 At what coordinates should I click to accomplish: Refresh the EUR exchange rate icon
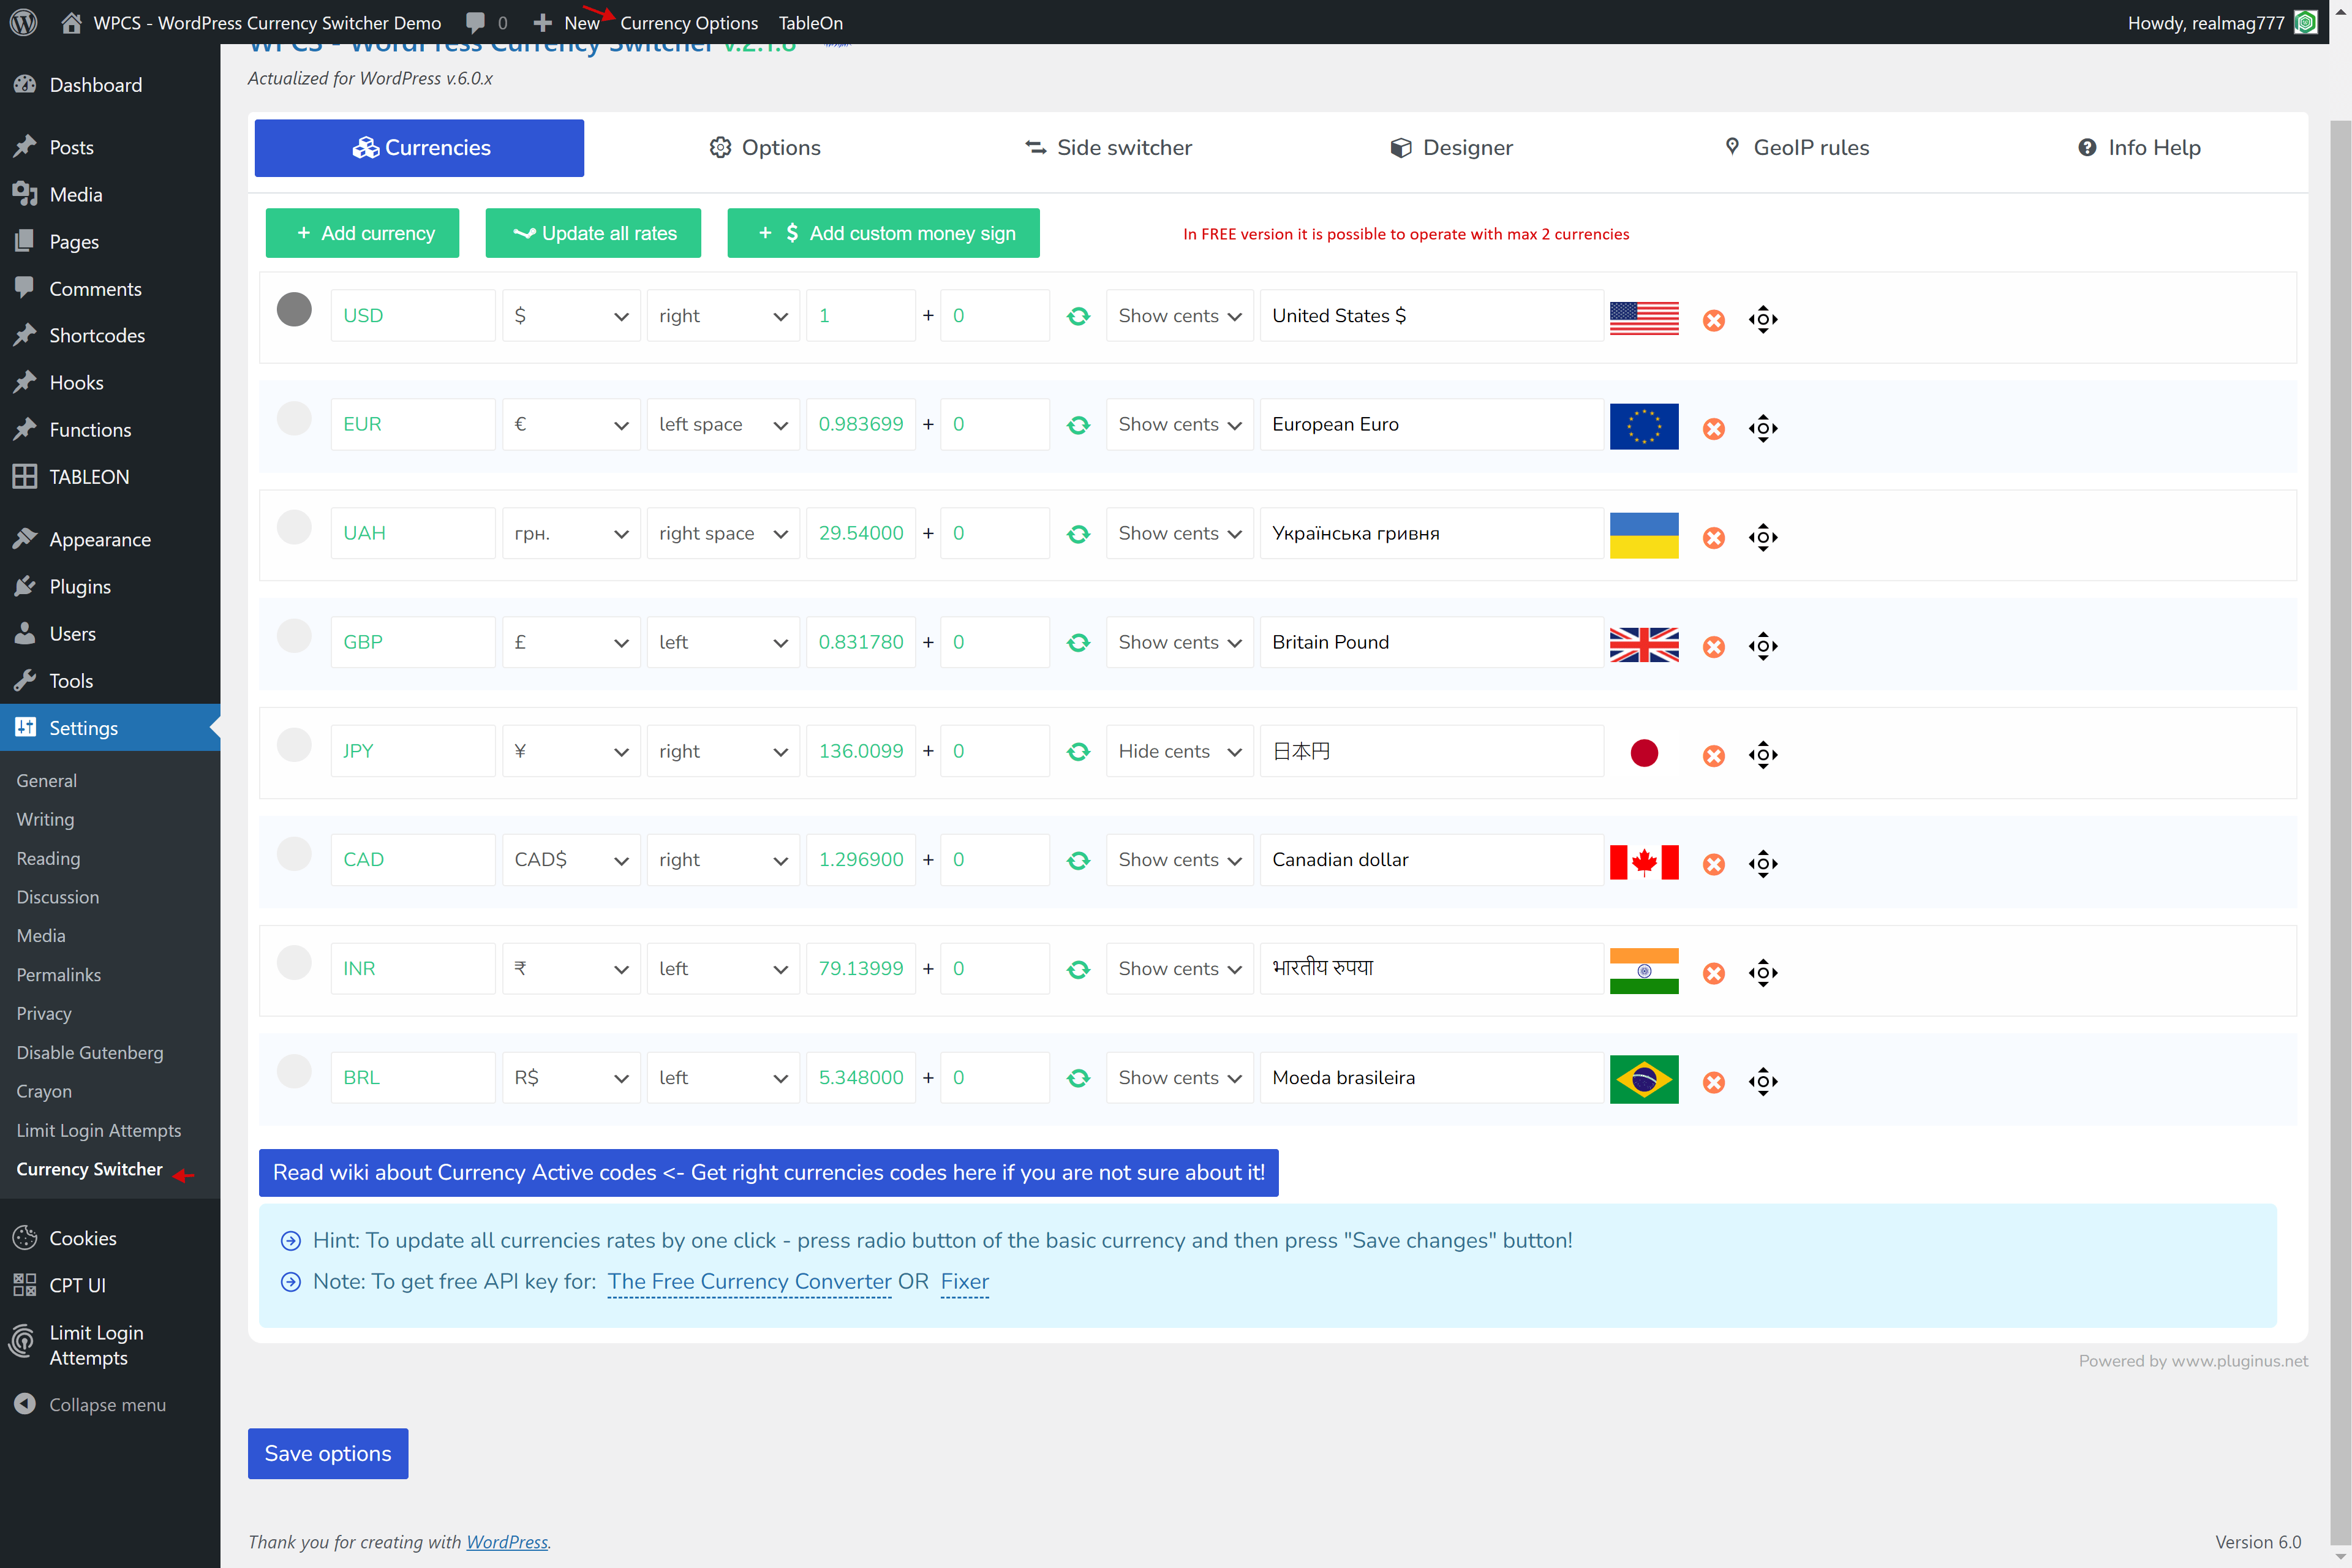pos(1078,425)
